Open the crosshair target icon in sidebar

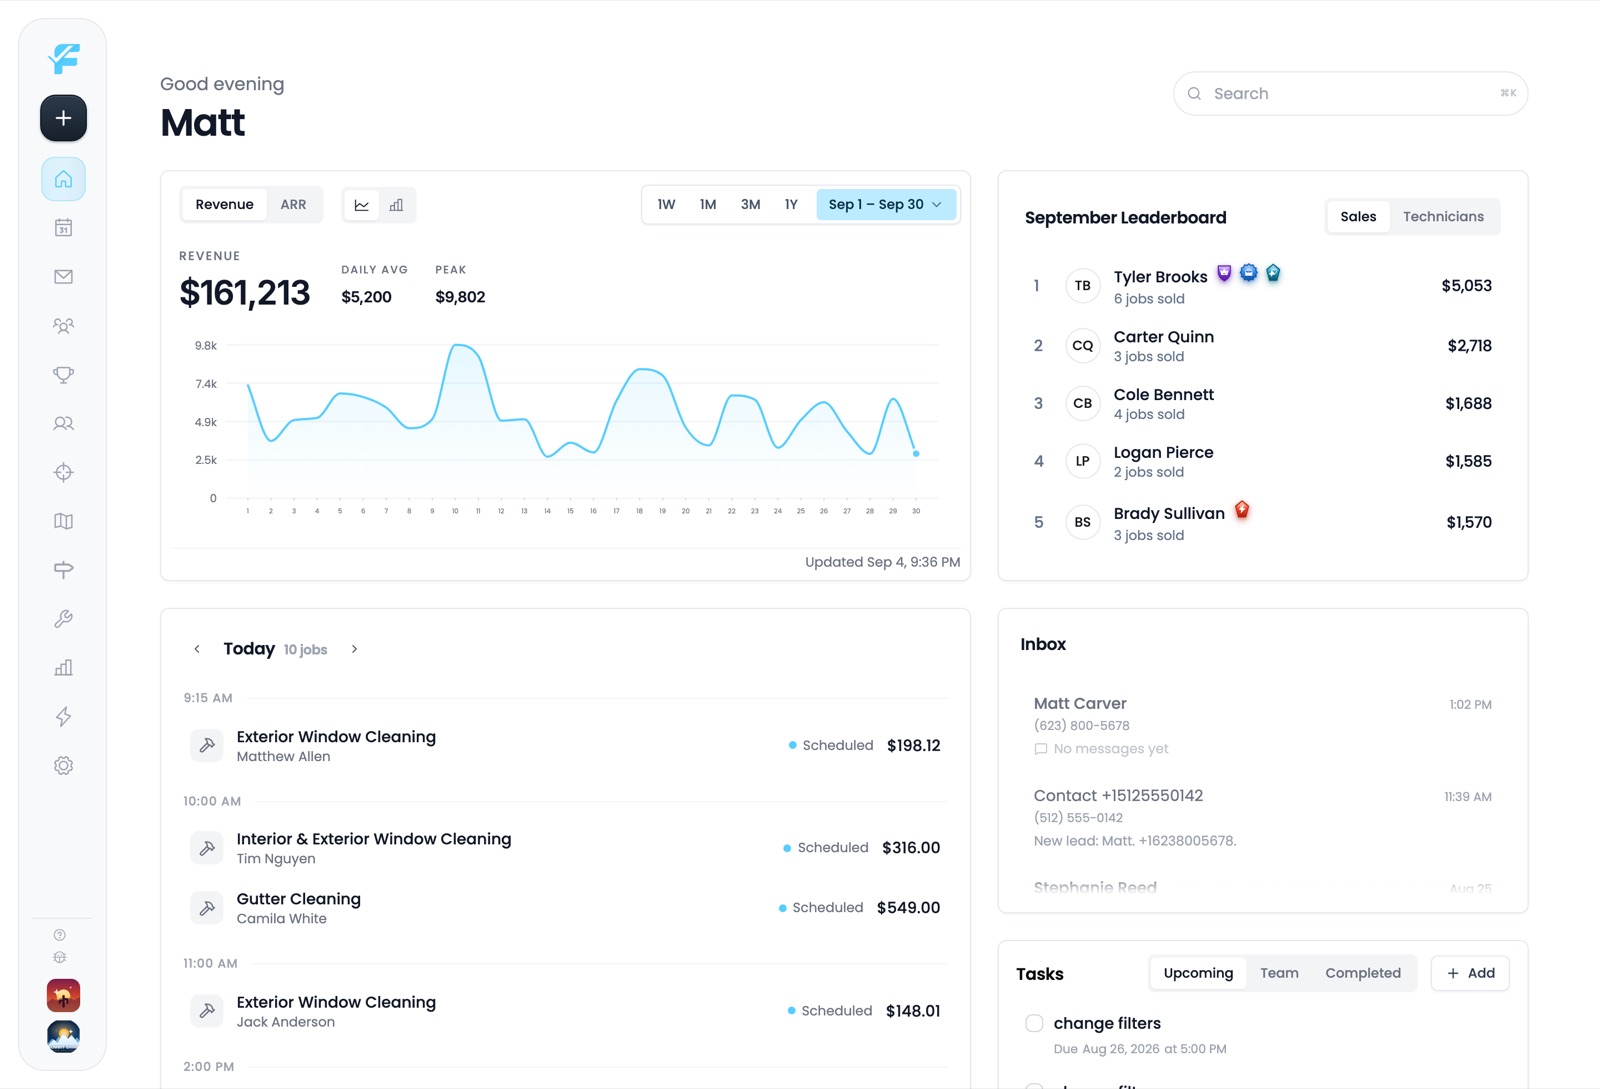63,472
